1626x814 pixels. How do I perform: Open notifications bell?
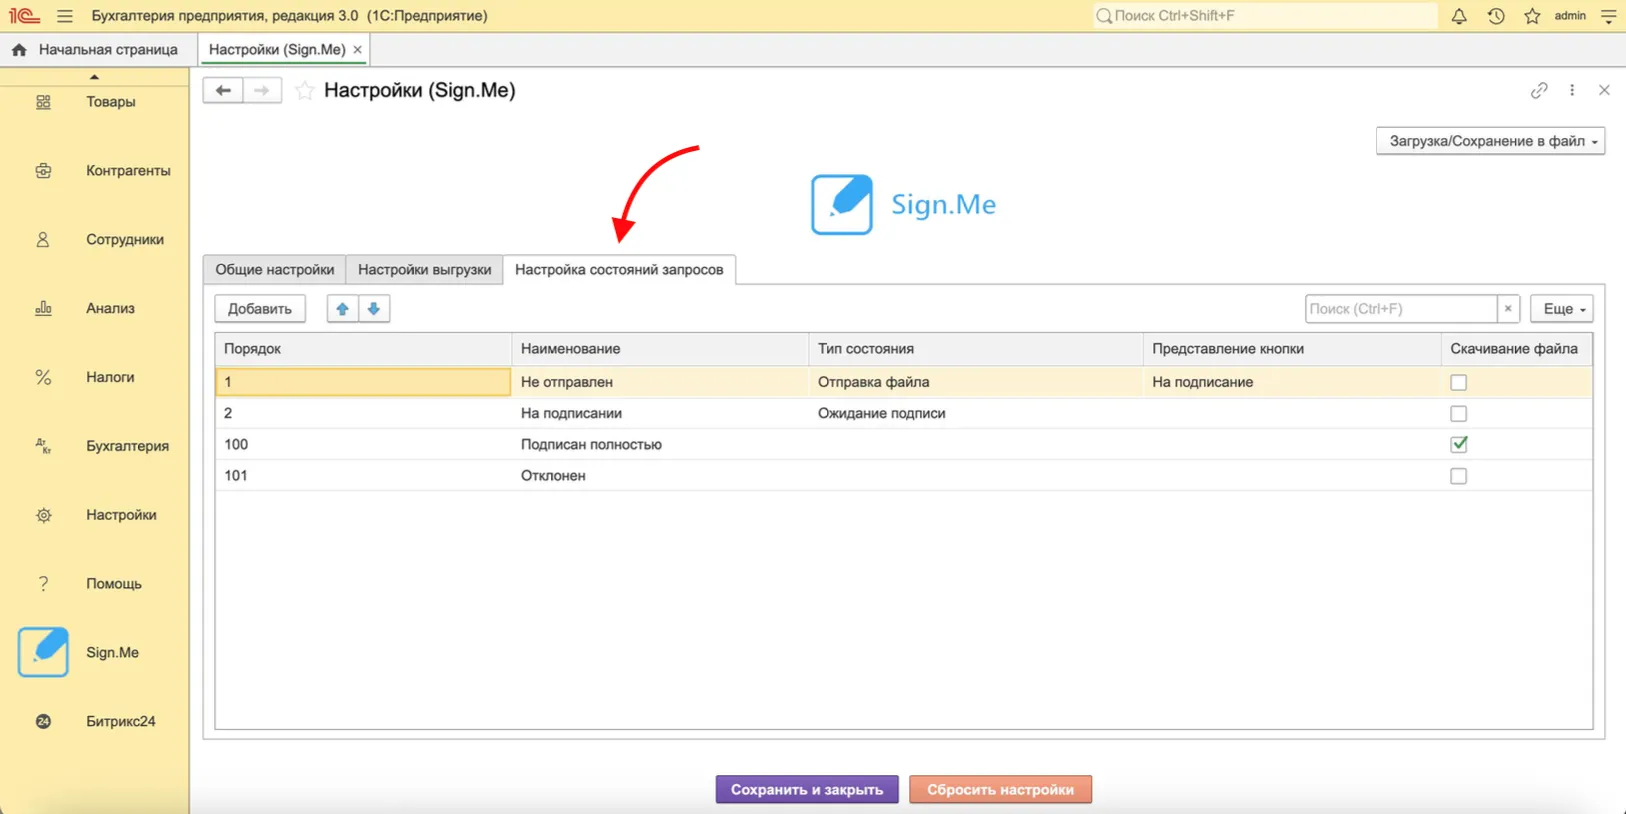(x=1459, y=16)
